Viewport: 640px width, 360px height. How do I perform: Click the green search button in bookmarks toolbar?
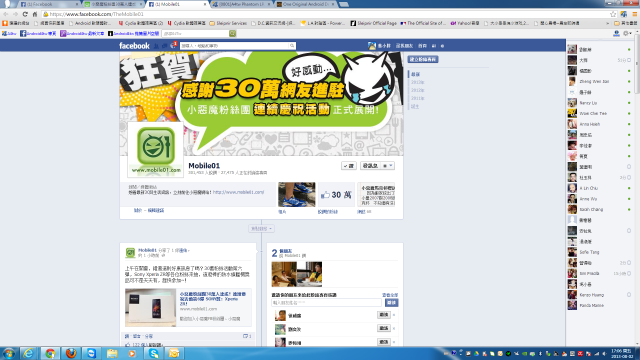pos(232,33)
